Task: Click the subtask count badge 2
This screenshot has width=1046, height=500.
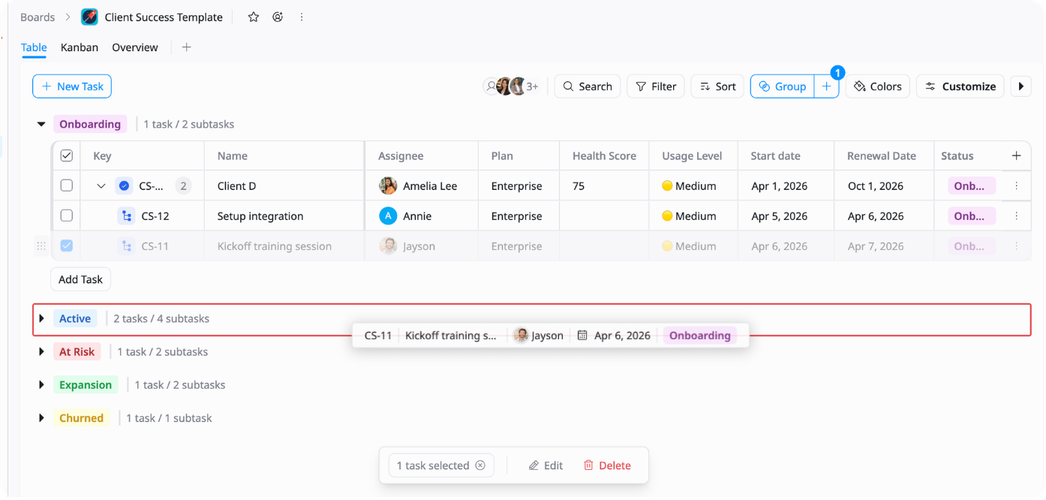Action: pos(183,186)
